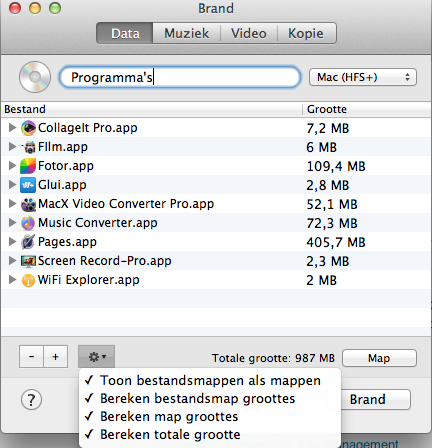Expand the FIlm.app row
Screen dimensions: 432x448
12,146
